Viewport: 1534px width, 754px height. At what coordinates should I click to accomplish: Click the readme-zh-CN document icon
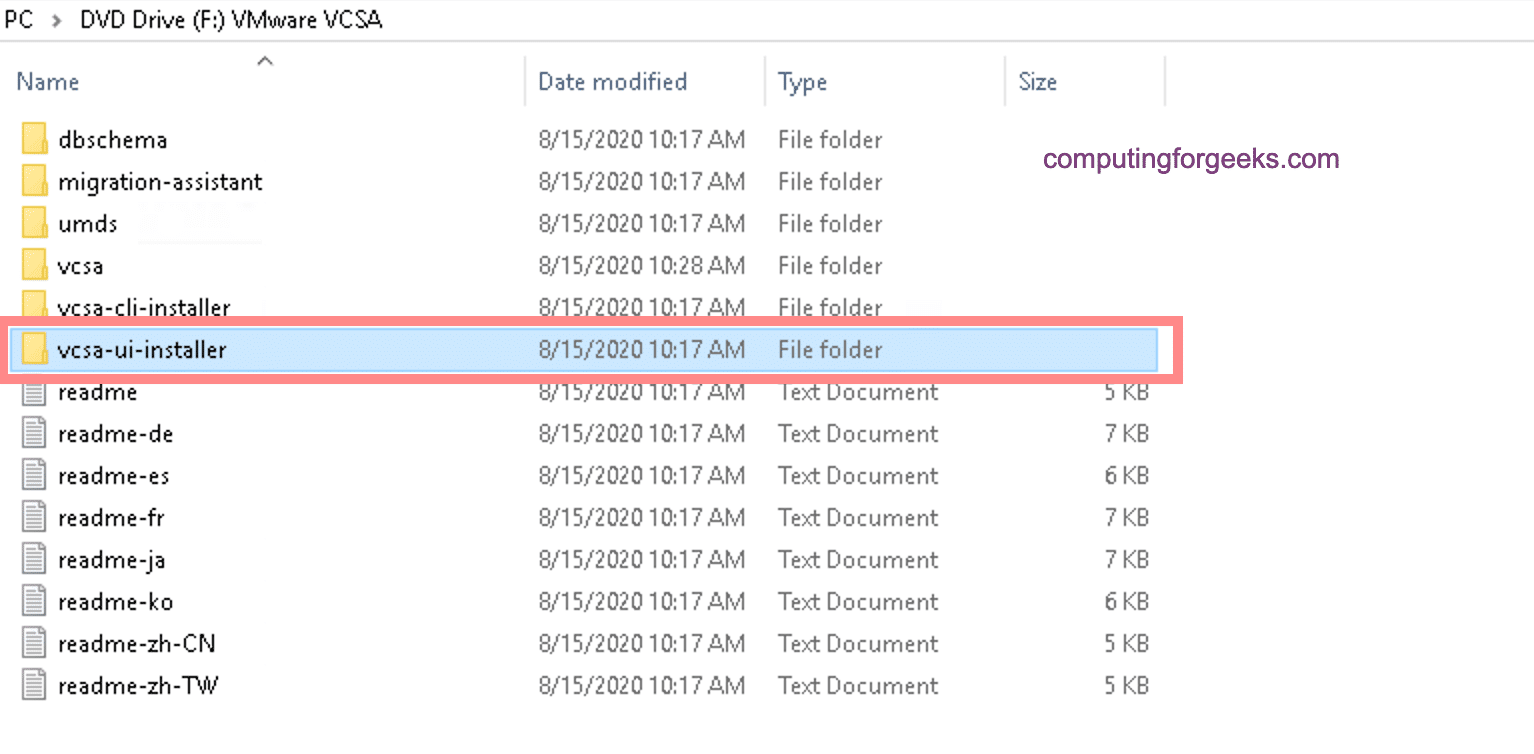click(33, 643)
